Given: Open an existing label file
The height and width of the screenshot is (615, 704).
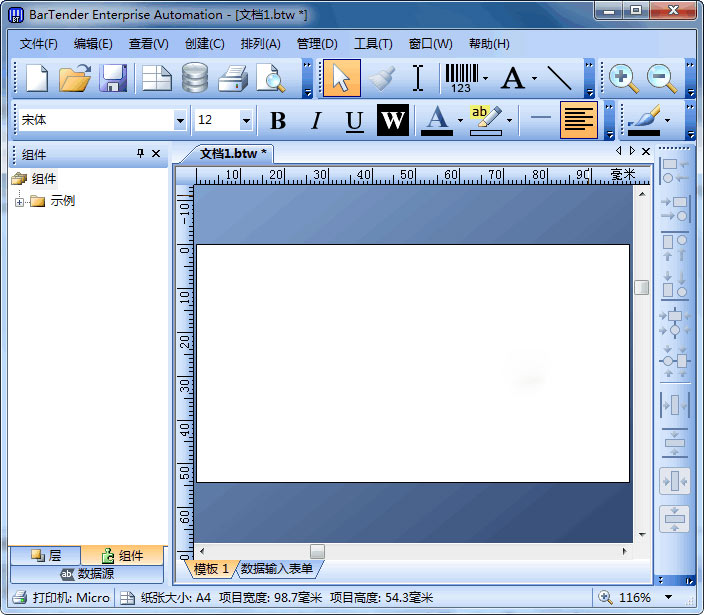Looking at the screenshot, I should tap(75, 78).
